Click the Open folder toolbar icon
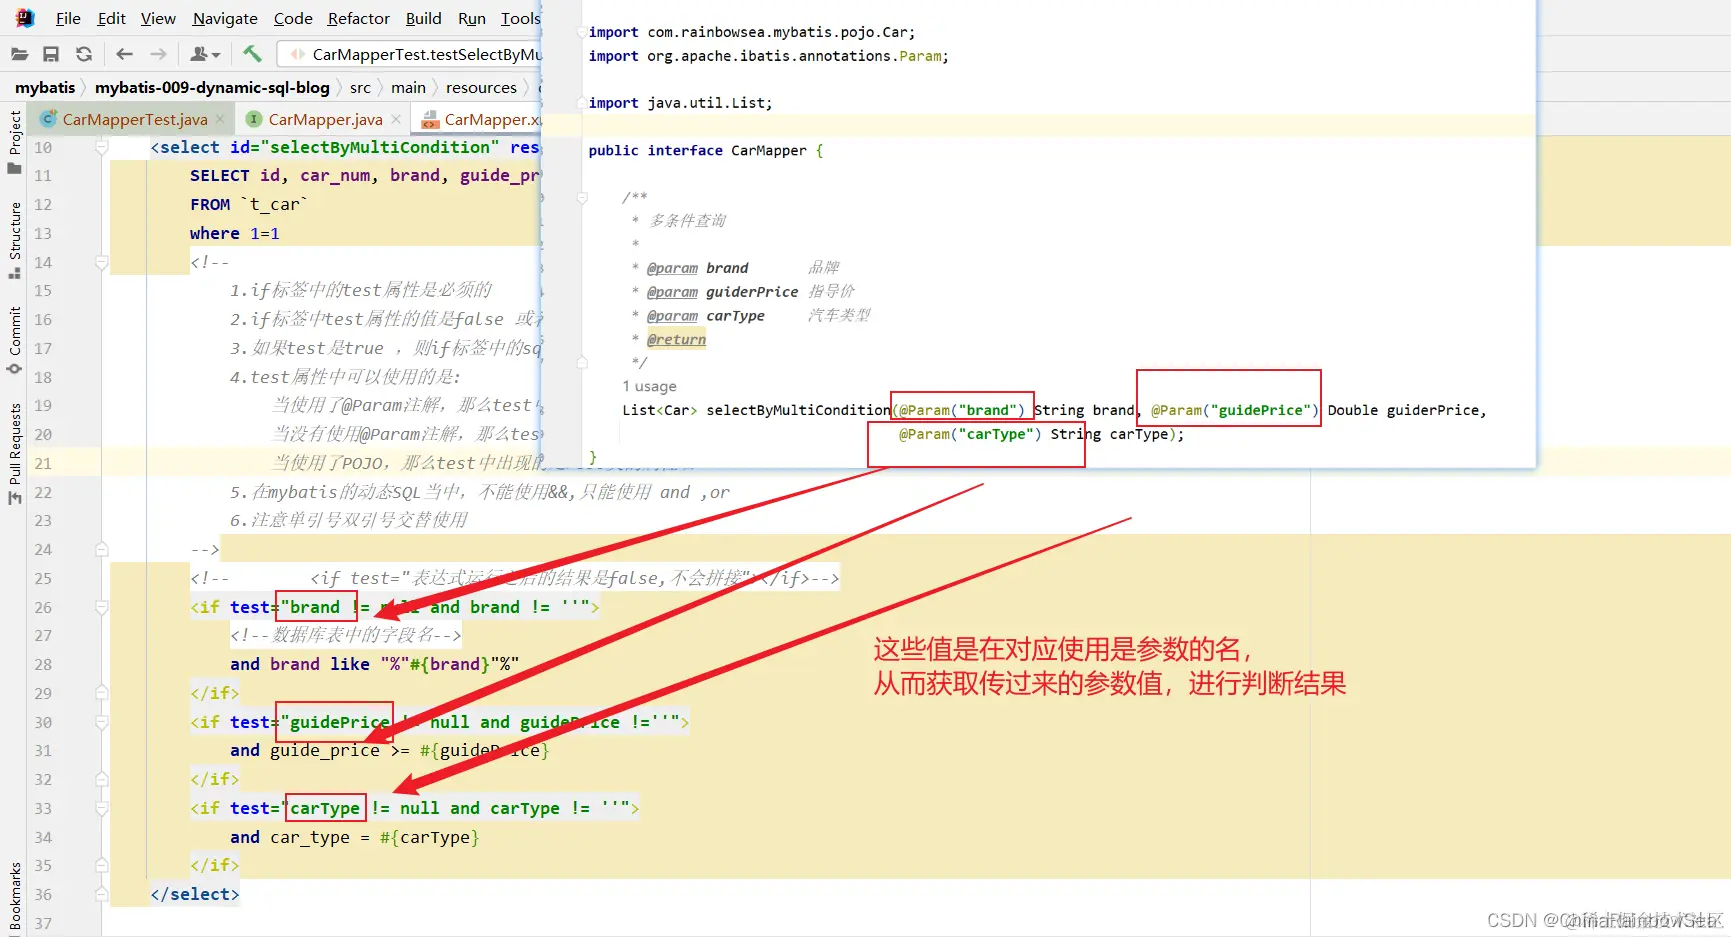This screenshot has width=1731, height=937. pyautogui.click(x=19, y=54)
